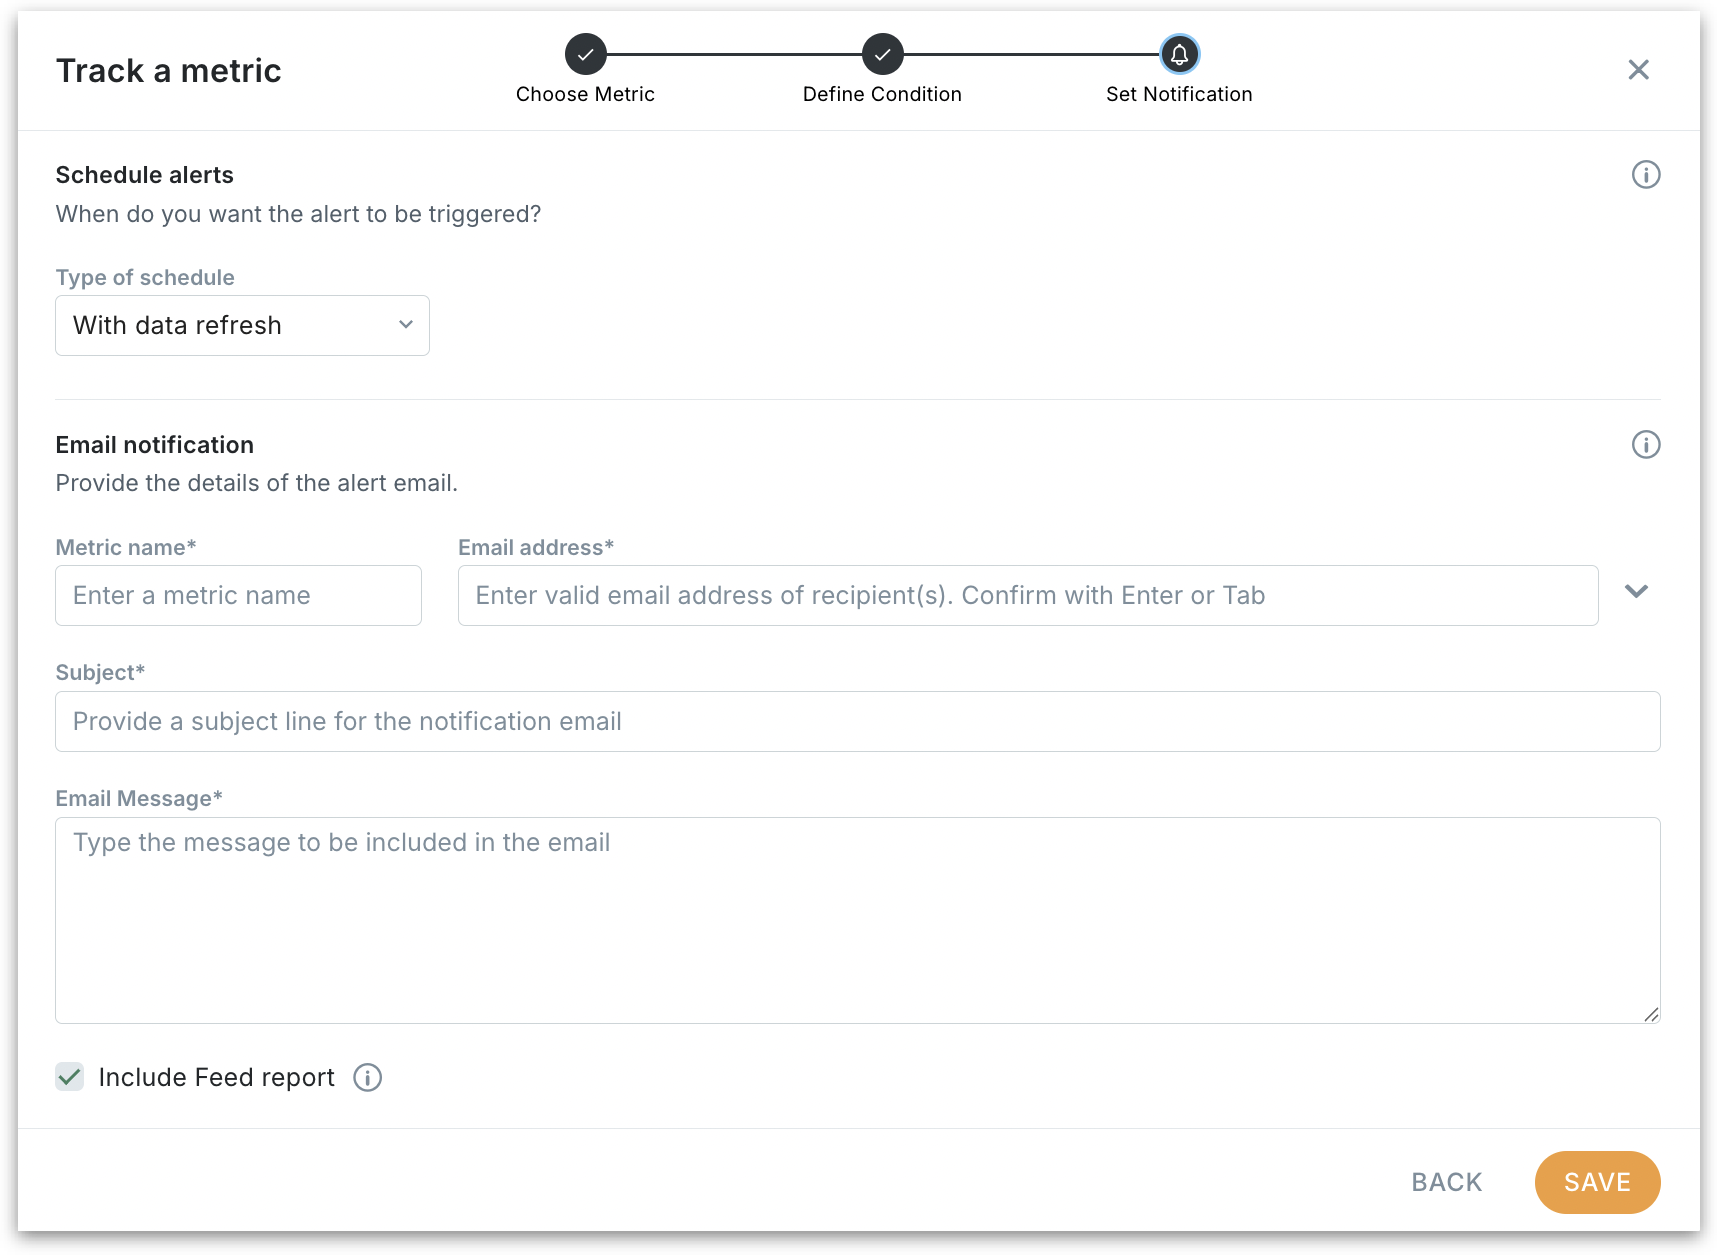
Task: Open the Email notification info icon
Action: point(1645,445)
